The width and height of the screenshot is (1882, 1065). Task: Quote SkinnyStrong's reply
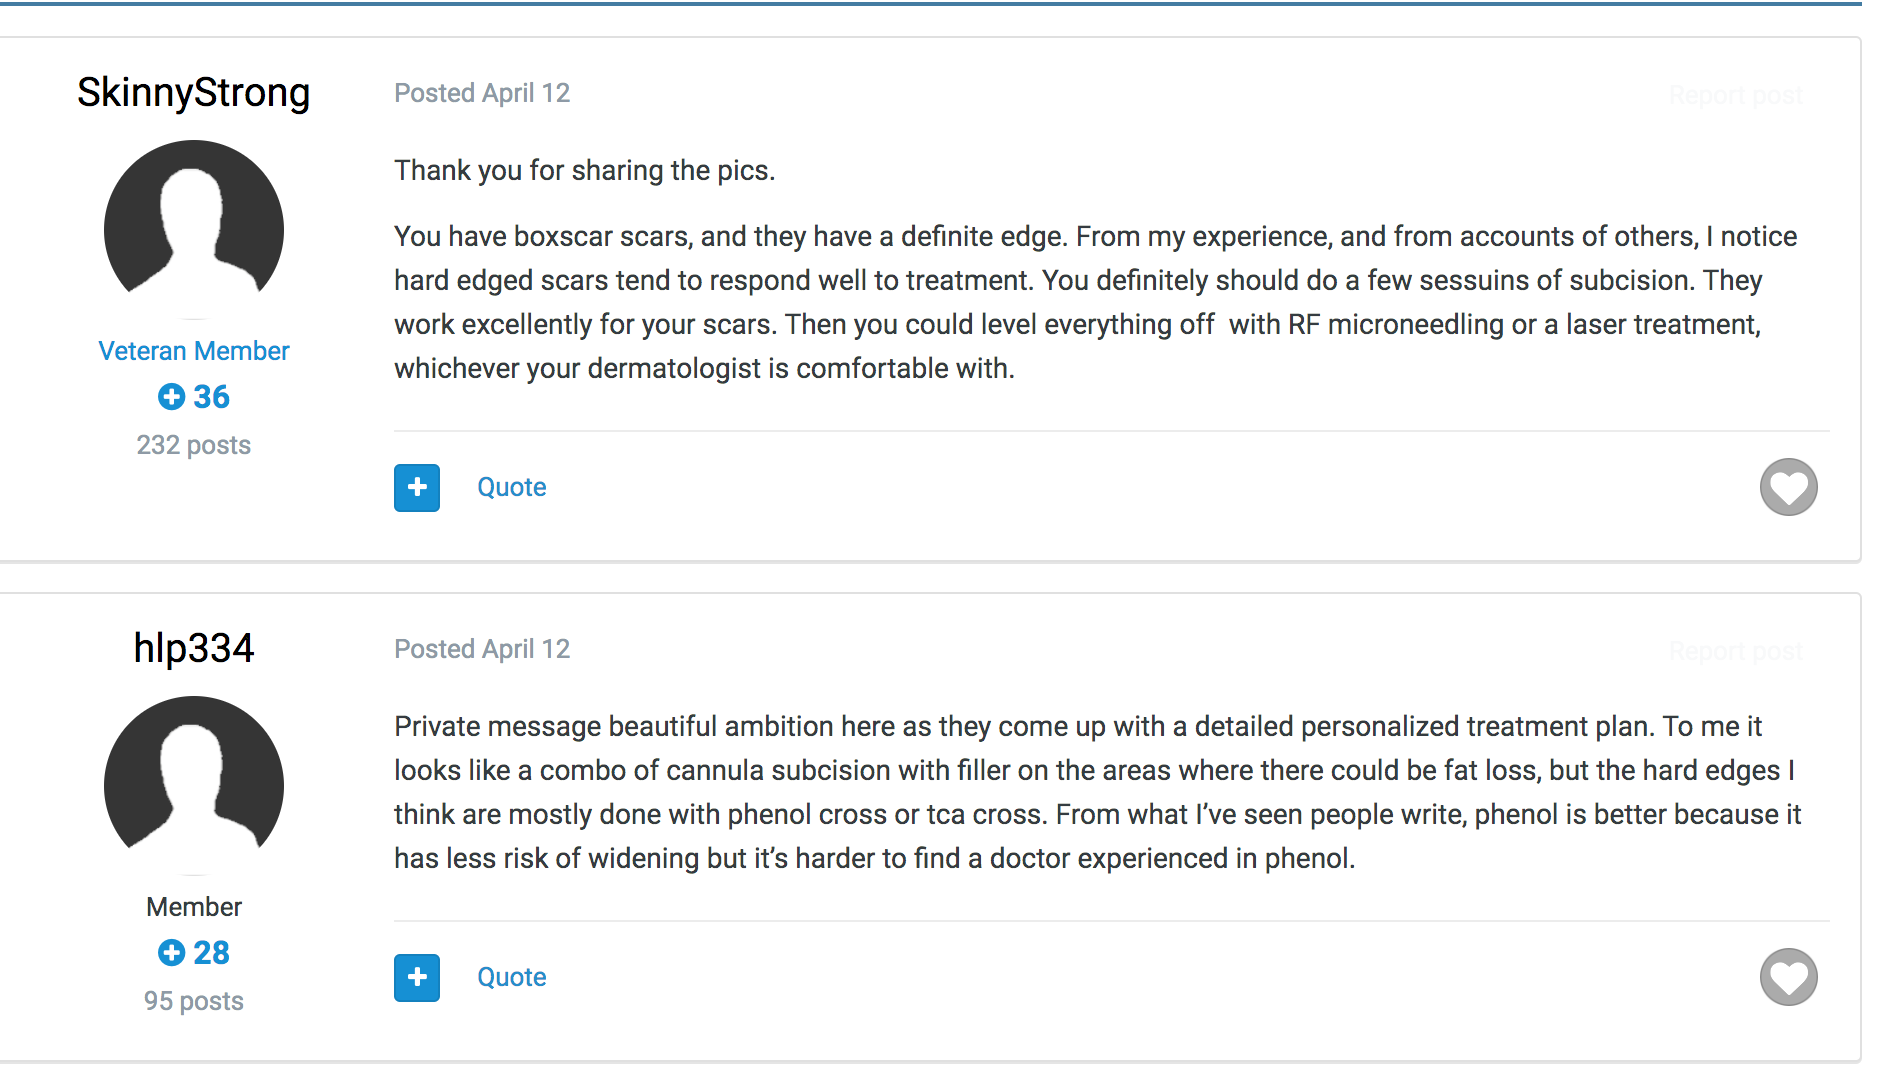512,487
